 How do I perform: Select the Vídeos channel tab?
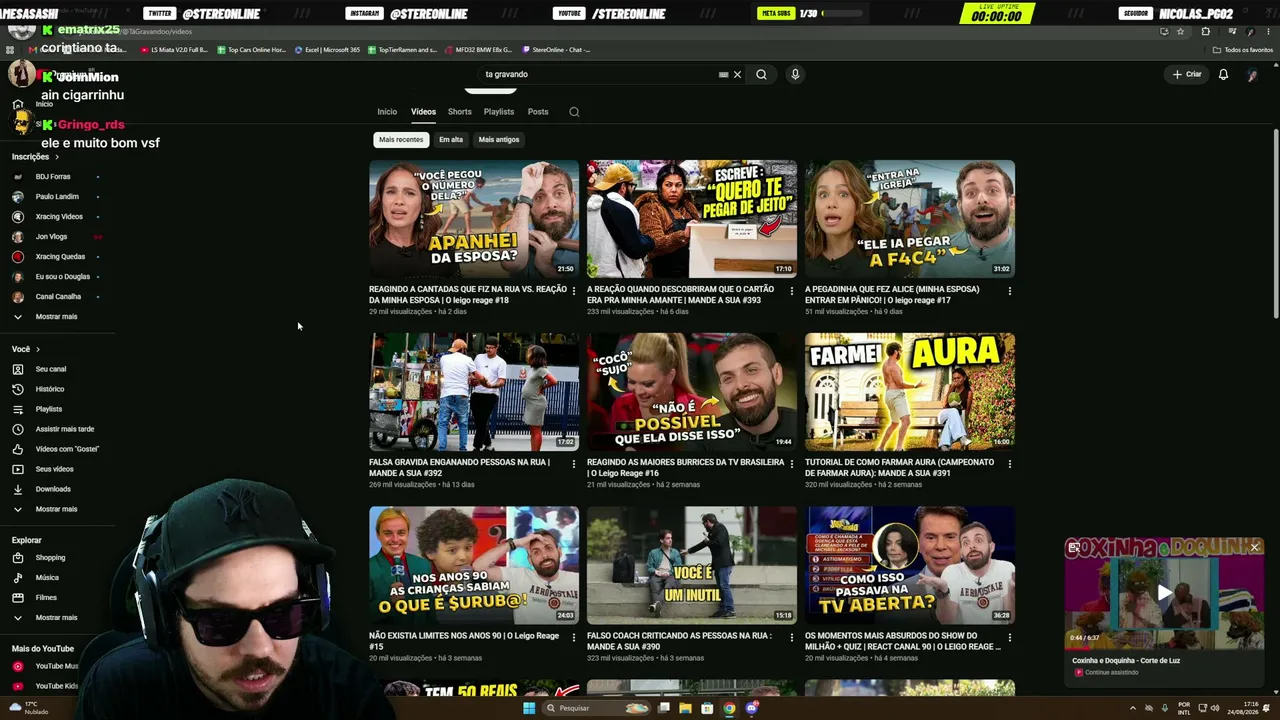click(423, 112)
